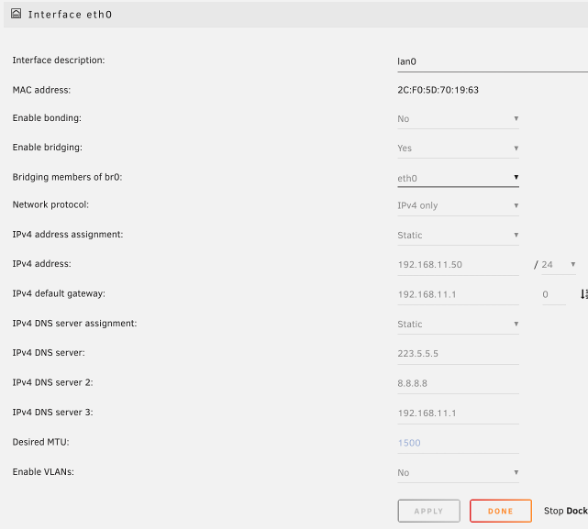588x530 pixels.
Task: Click the Desired MTU field 1500
Action: pyautogui.click(x=458, y=443)
